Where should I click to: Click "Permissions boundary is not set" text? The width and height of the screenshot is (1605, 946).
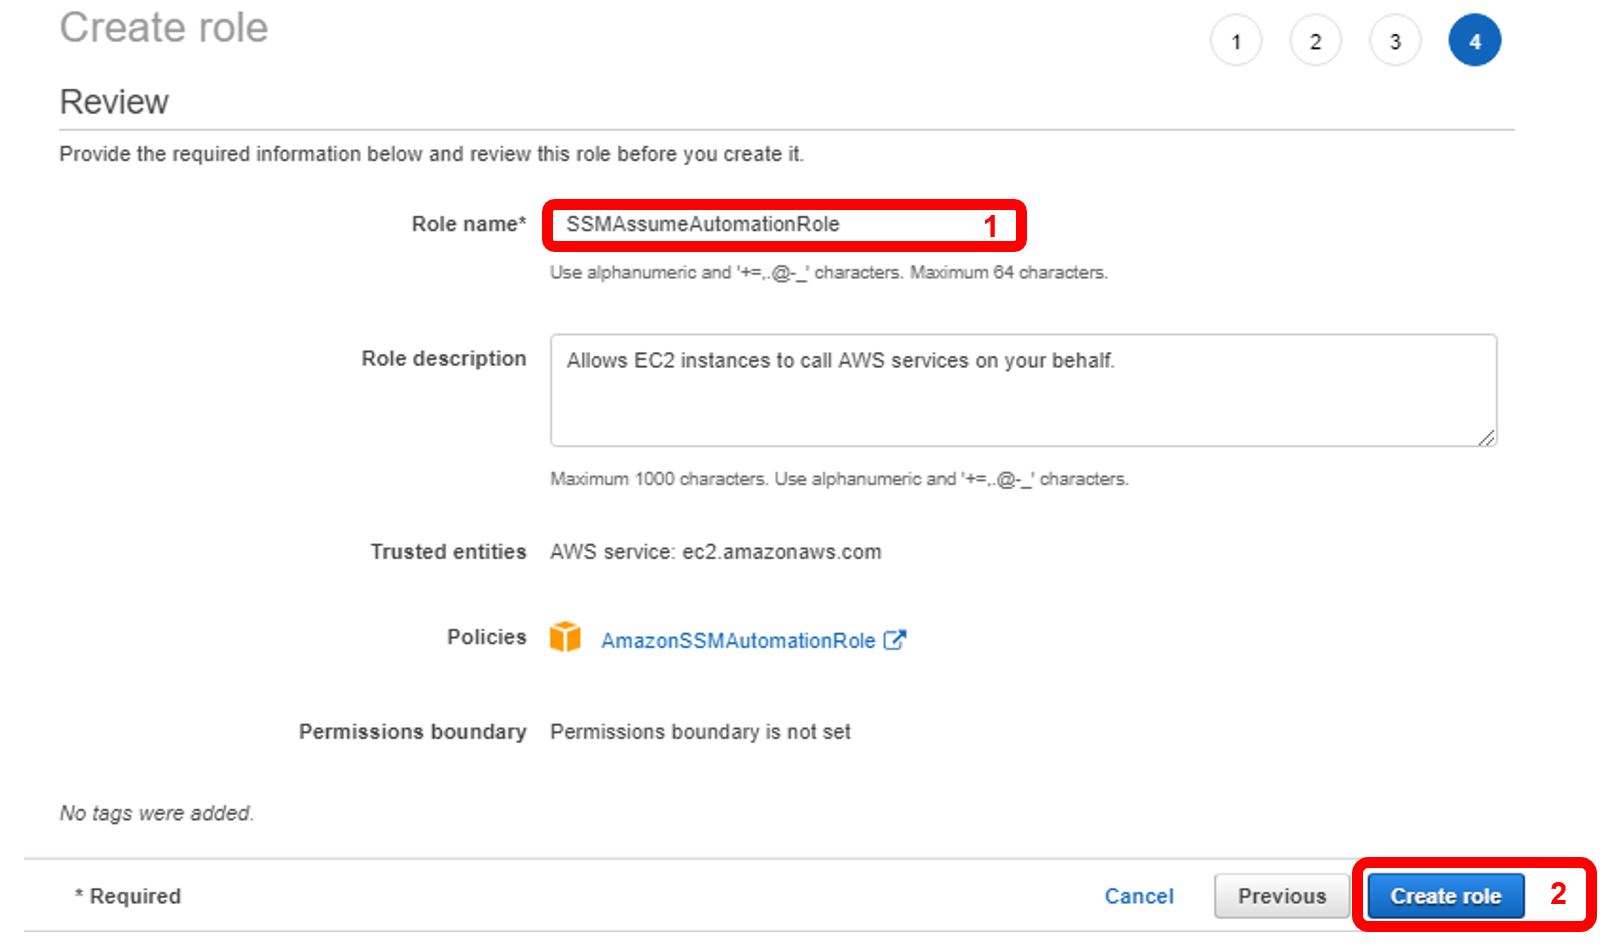[x=700, y=732]
